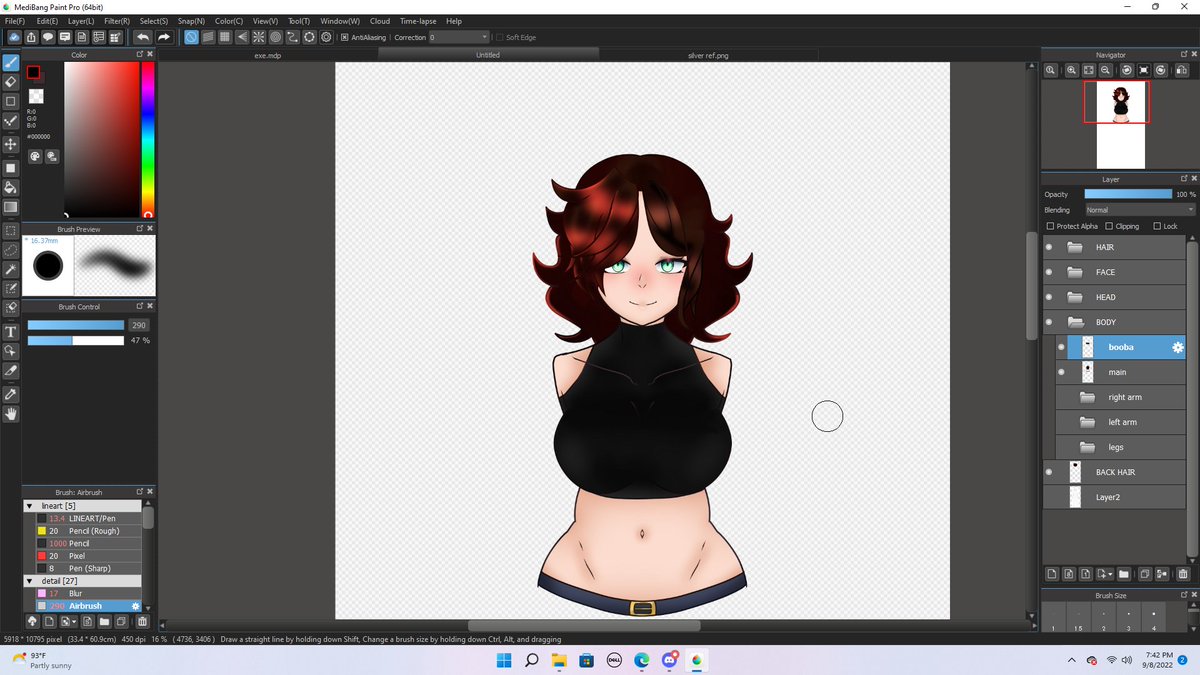The width and height of the screenshot is (1200, 675).
Task: Enable the radial snap guide
Action: point(258,37)
